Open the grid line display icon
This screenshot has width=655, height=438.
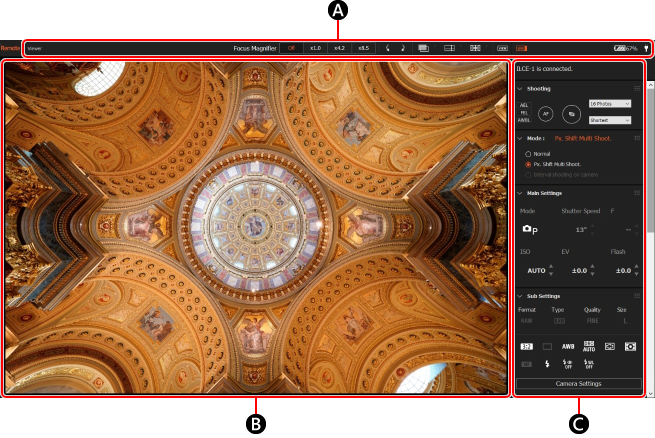click(x=475, y=48)
